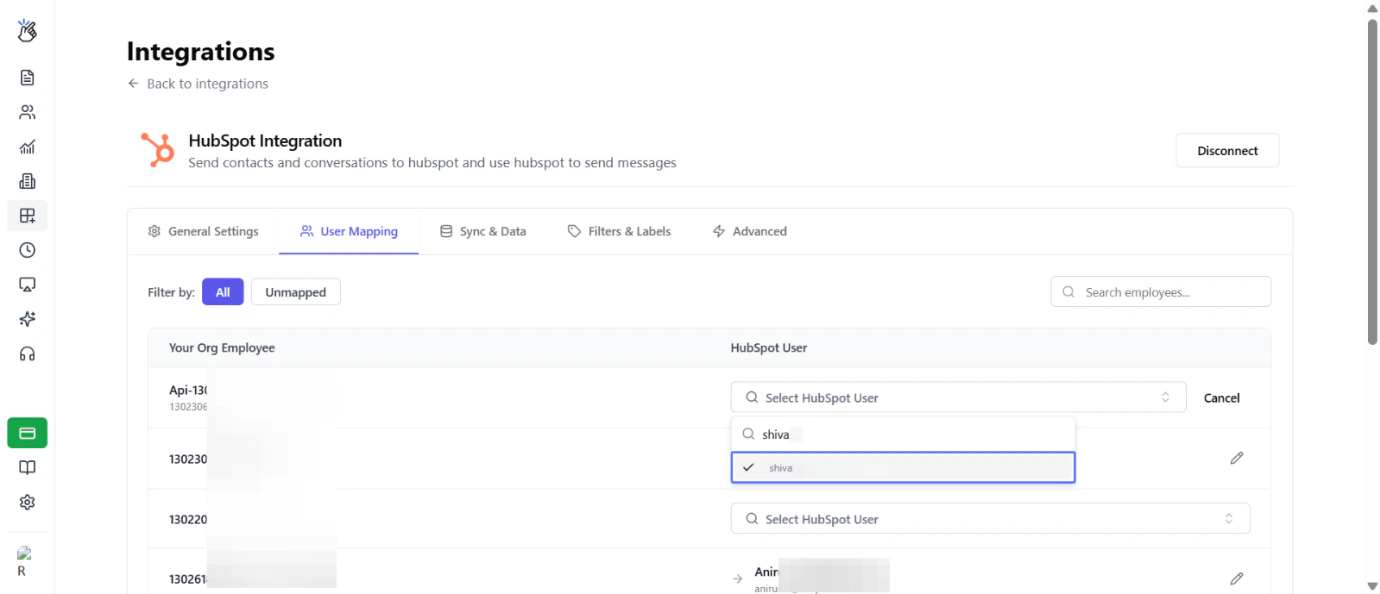Click the AI sparkles icon in sidebar
The image size is (1380, 594).
coord(26,319)
